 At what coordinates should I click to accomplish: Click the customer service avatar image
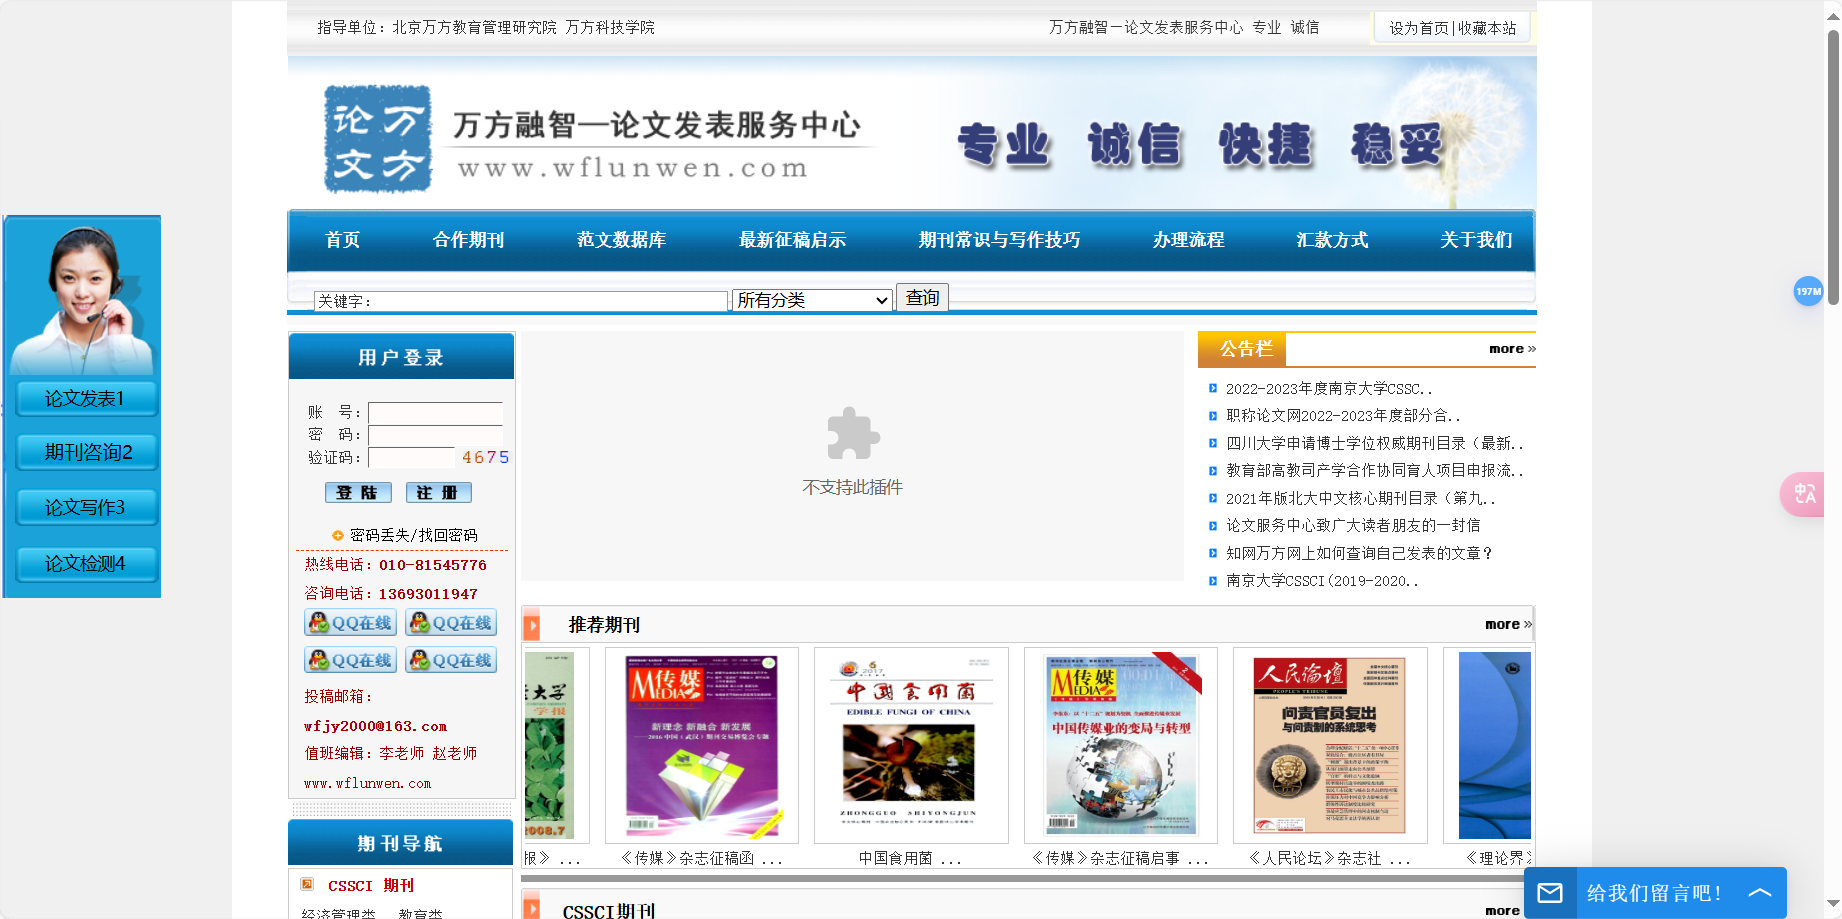tap(82, 295)
